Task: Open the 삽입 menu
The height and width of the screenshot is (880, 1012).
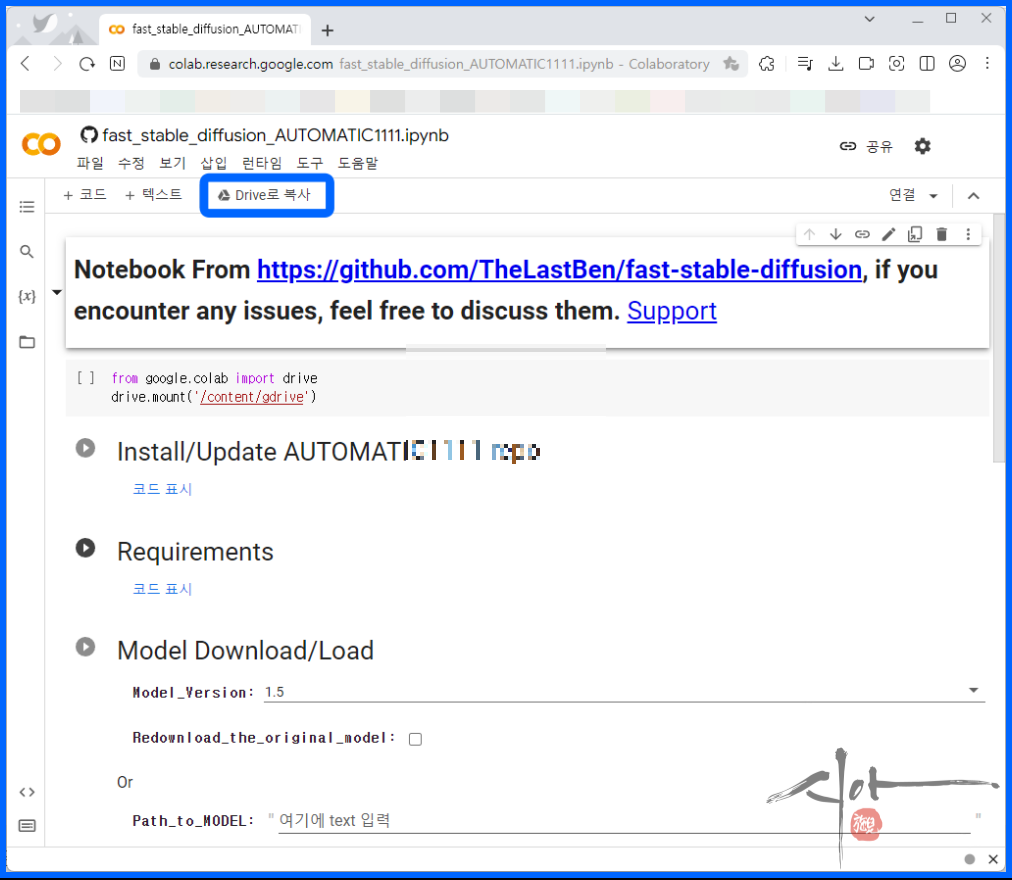Action: [214, 163]
